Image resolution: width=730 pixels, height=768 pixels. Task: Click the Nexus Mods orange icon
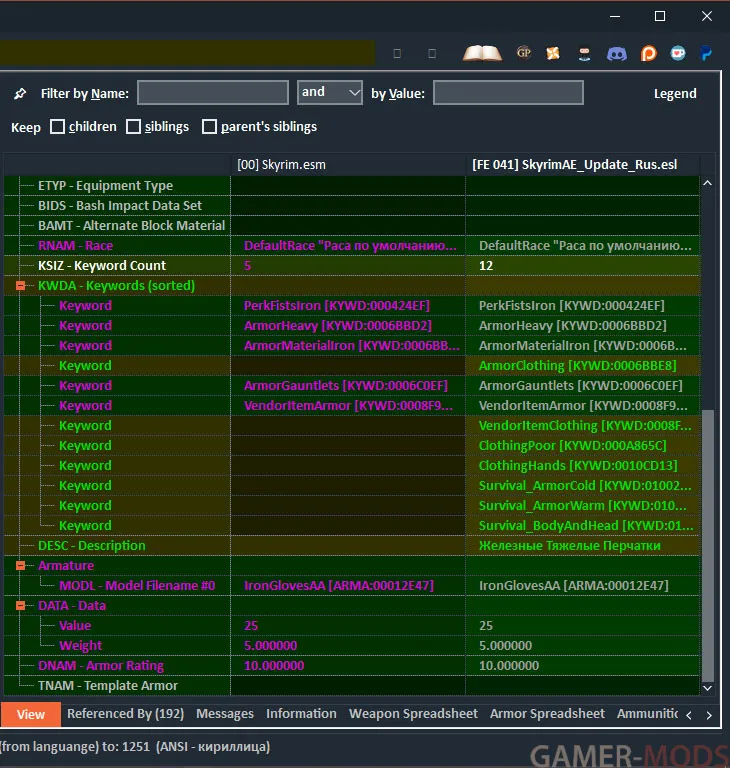[553, 53]
